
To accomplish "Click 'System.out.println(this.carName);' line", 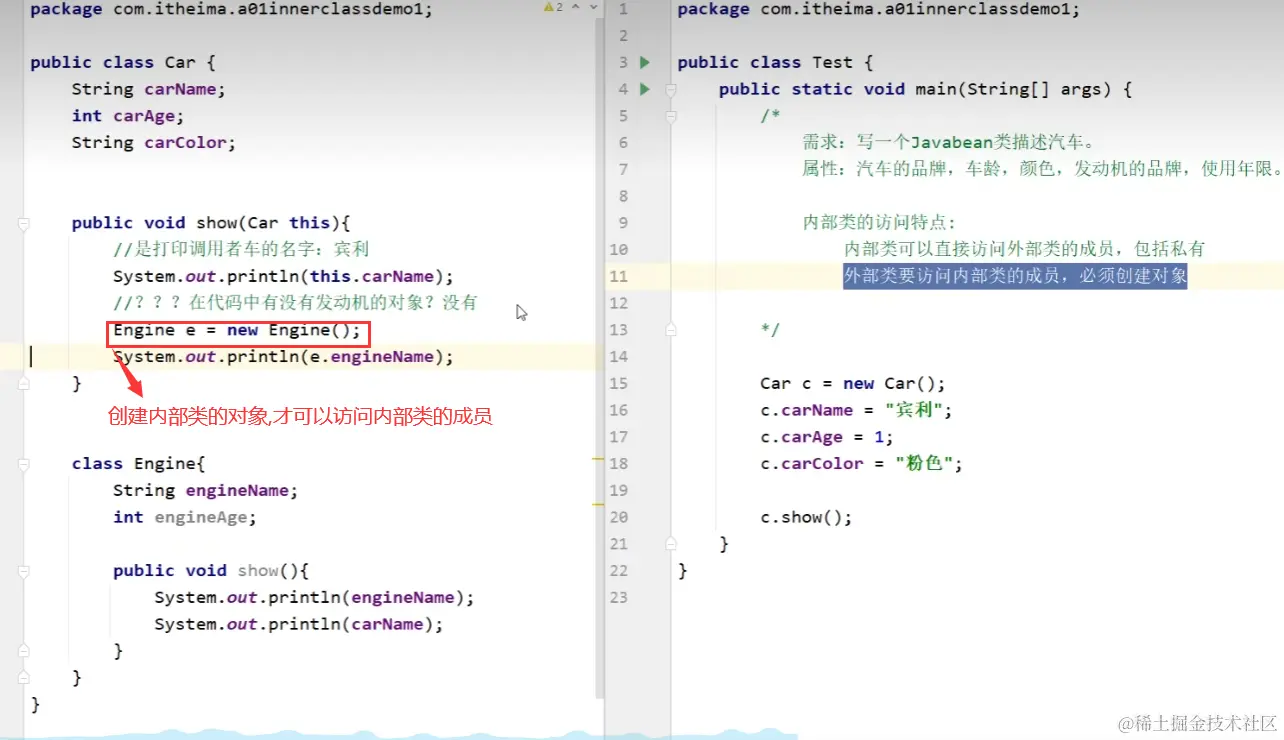I will coord(283,276).
